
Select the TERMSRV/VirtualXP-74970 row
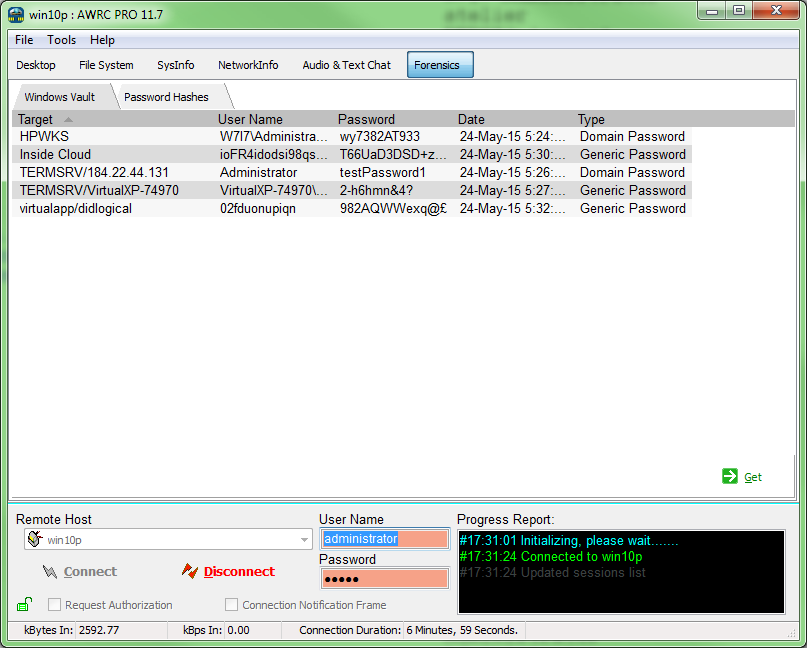click(352, 190)
